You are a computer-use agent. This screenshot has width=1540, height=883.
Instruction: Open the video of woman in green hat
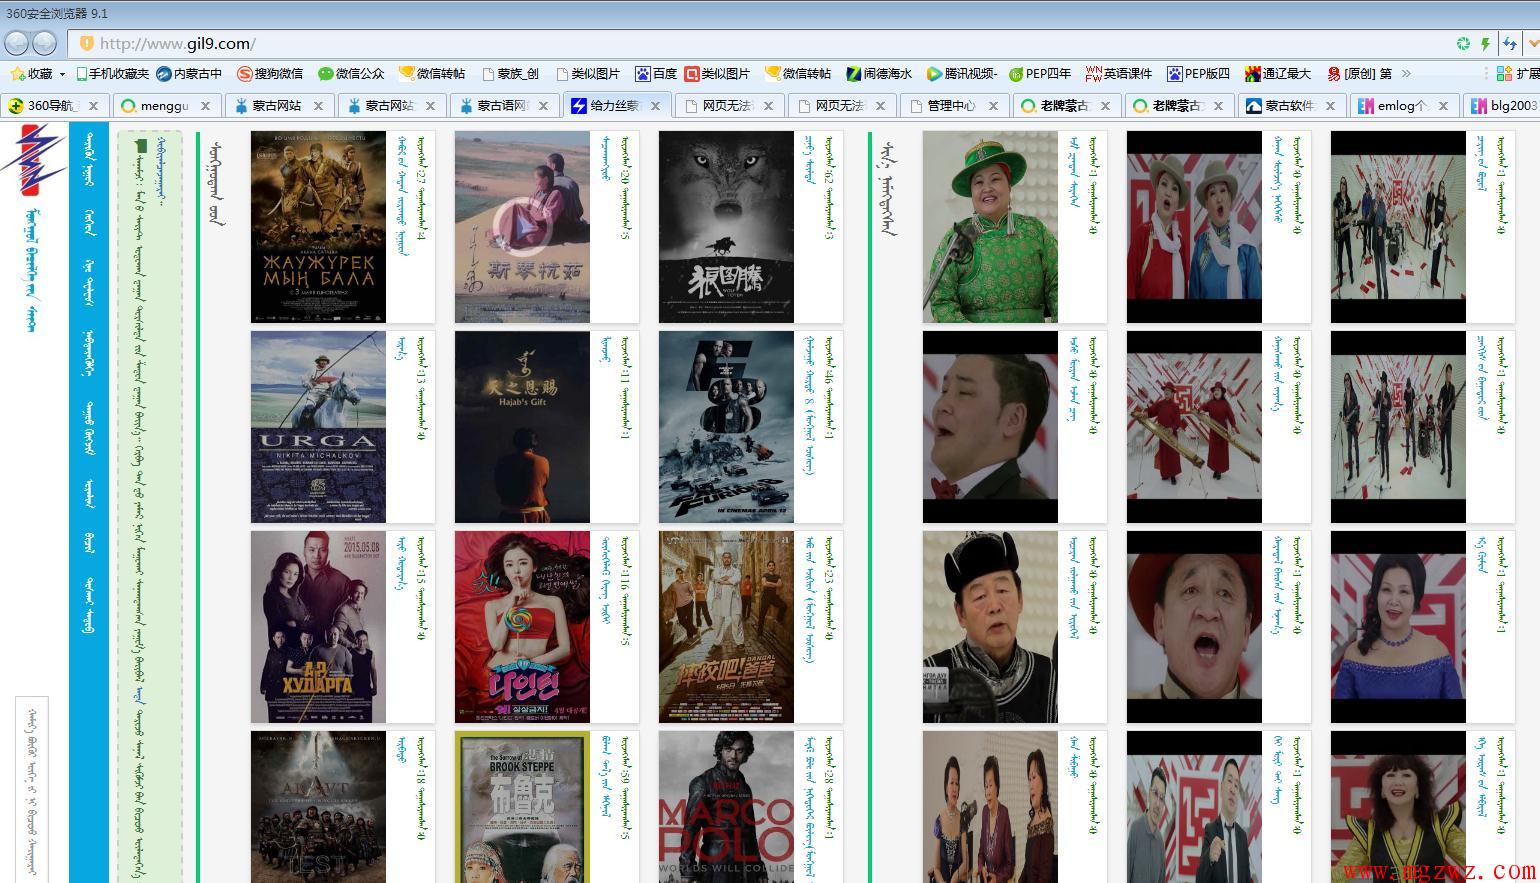click(x=990, y=227)
